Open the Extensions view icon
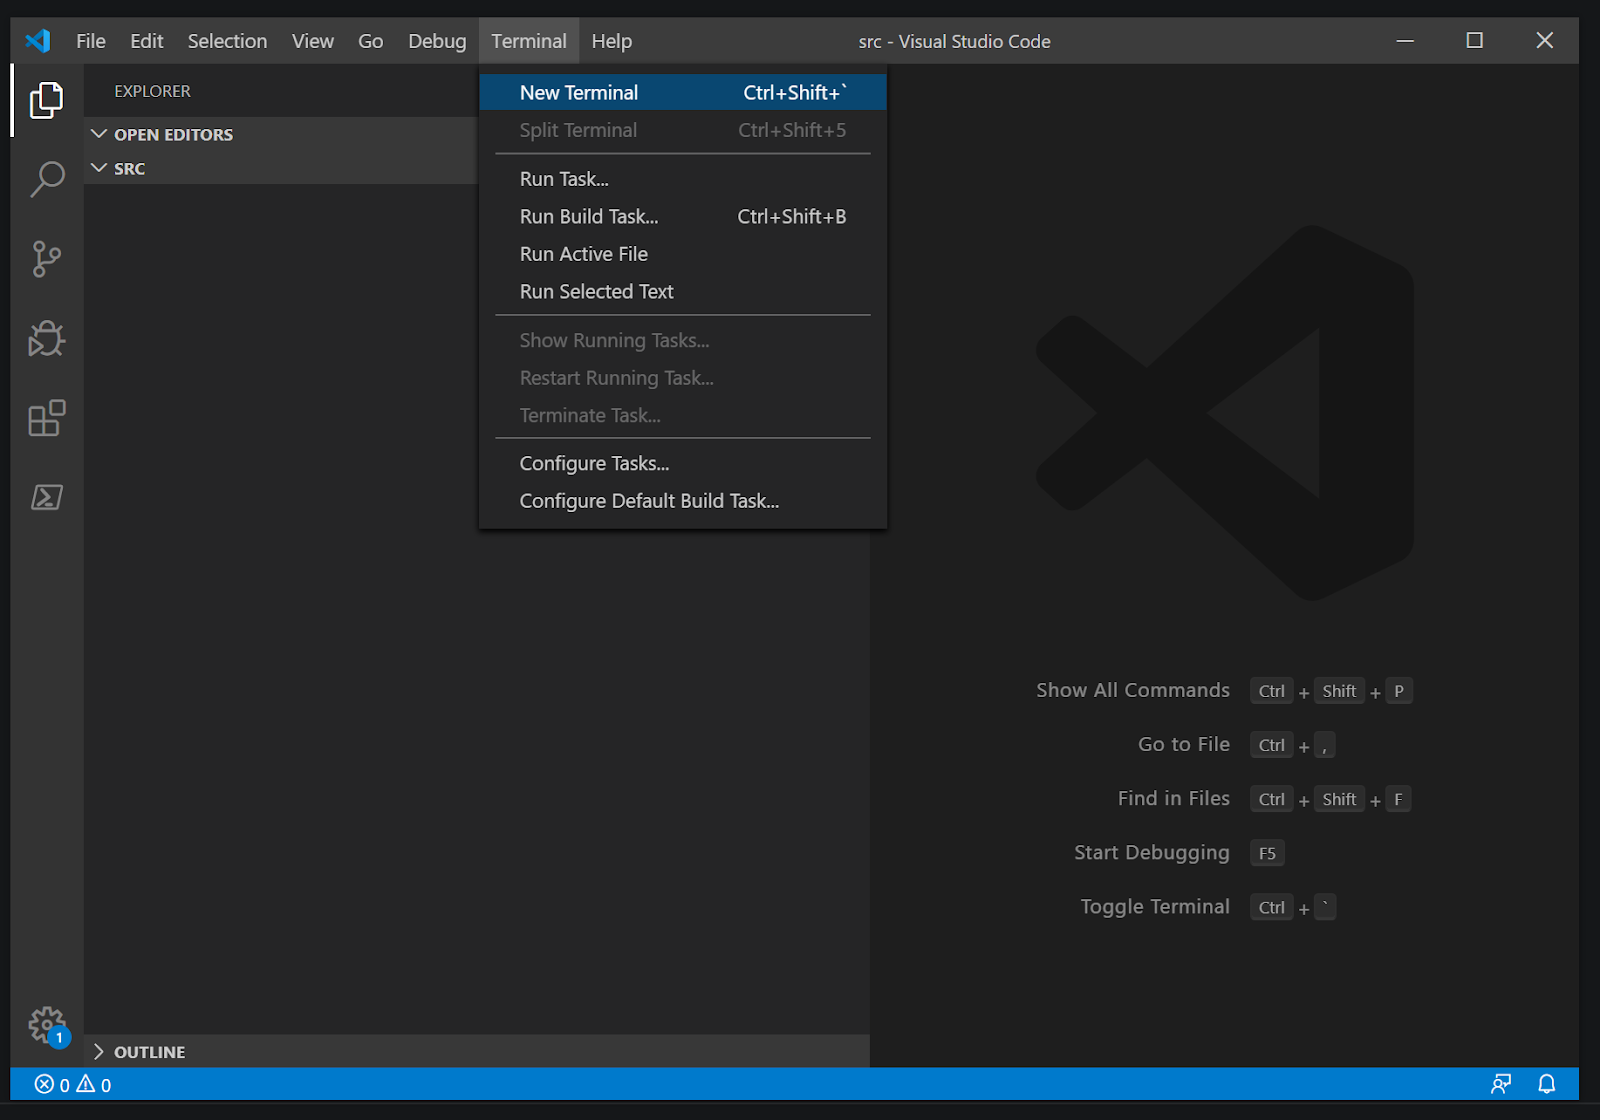 (x=46, y=418)
